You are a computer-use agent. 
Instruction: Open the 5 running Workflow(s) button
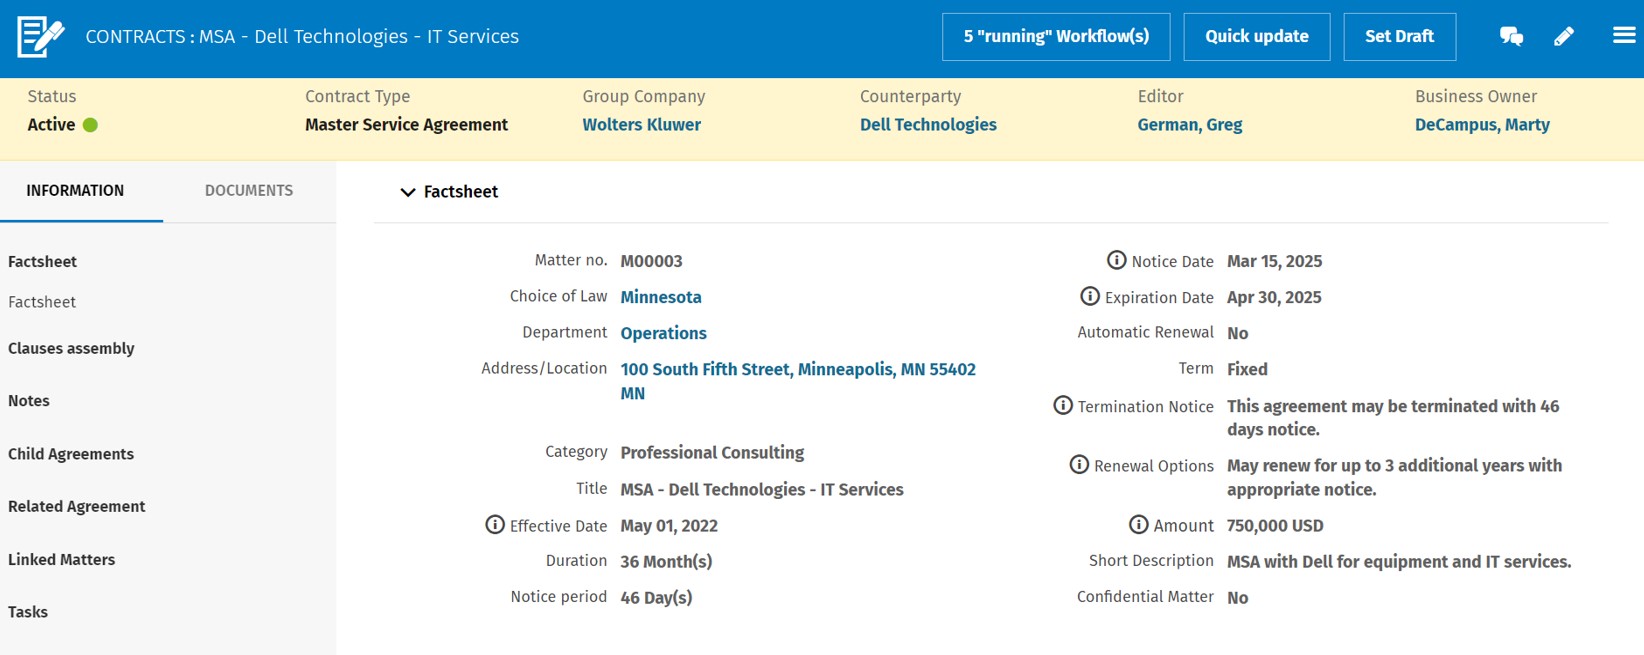(1056, 37)
